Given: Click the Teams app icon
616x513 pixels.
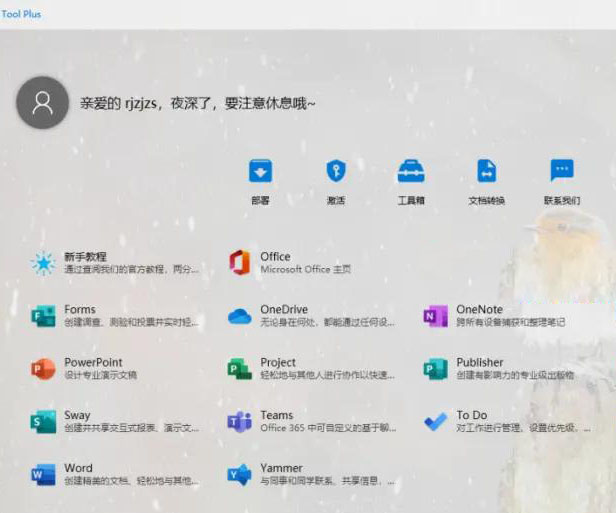Looking at the screenshot, I should tap(240, 422).
